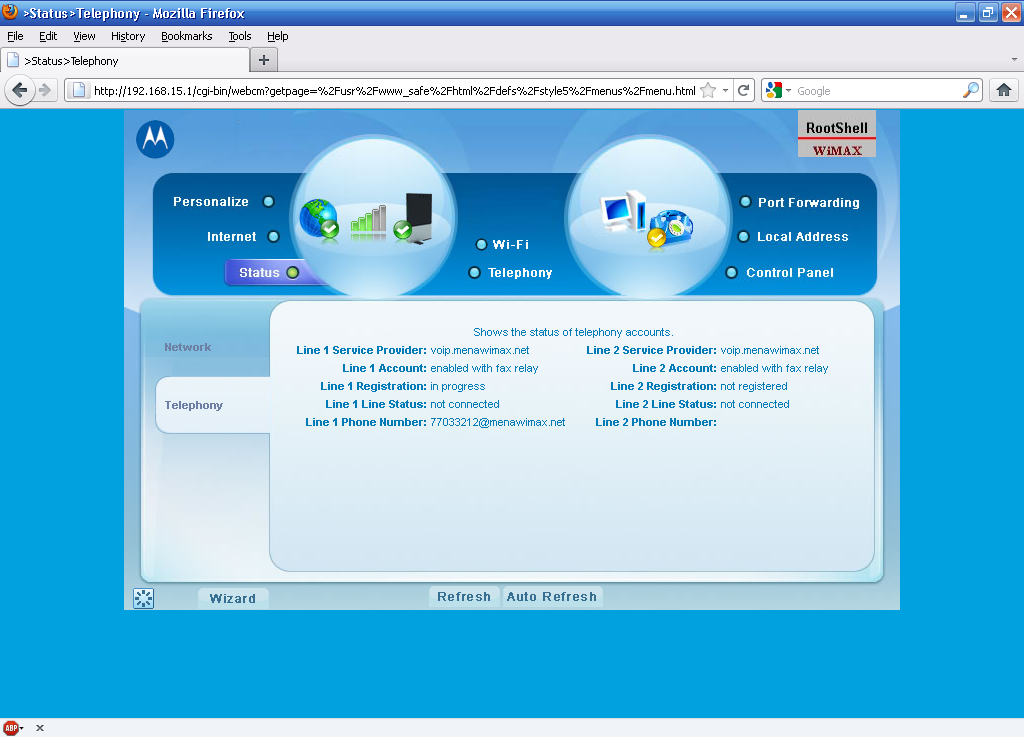The height and width of the screenshot is (737, 1024).
Task: Bookmark this page with the star icon
Action: 708,91
